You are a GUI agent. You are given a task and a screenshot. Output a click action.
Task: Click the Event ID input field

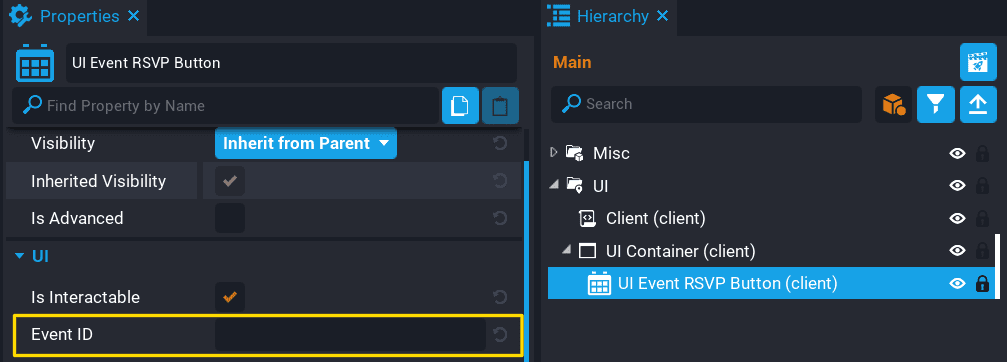click(x=350, y=334)
